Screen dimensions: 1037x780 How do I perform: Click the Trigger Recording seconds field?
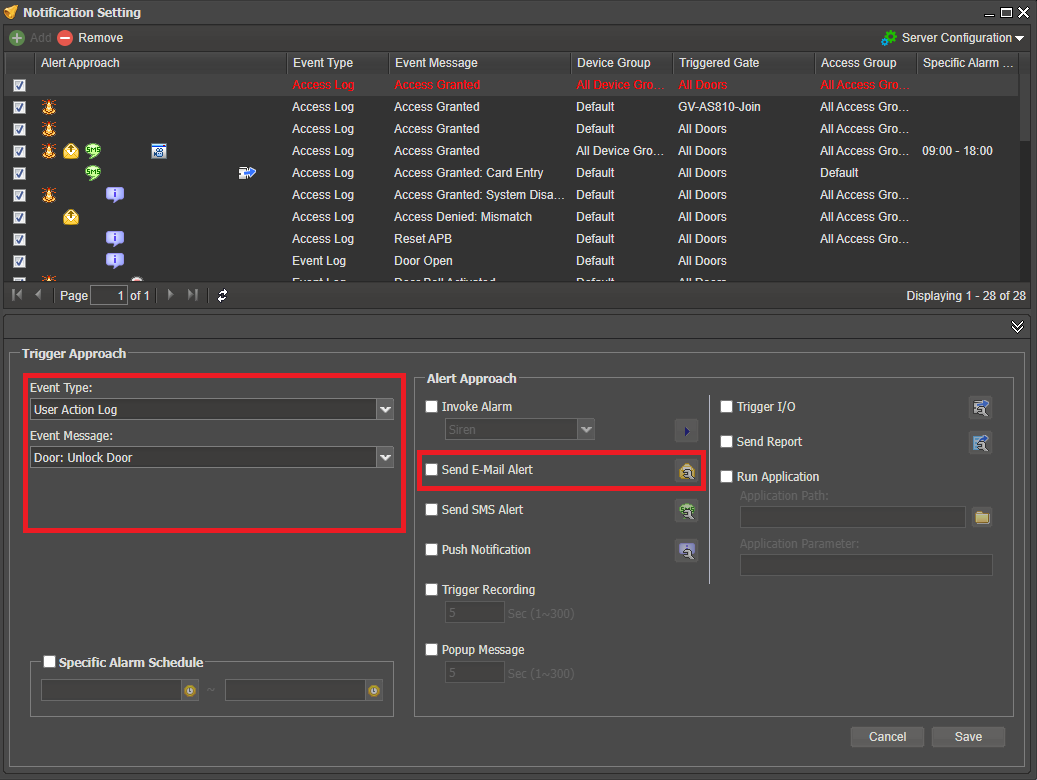tap(474, 613)
